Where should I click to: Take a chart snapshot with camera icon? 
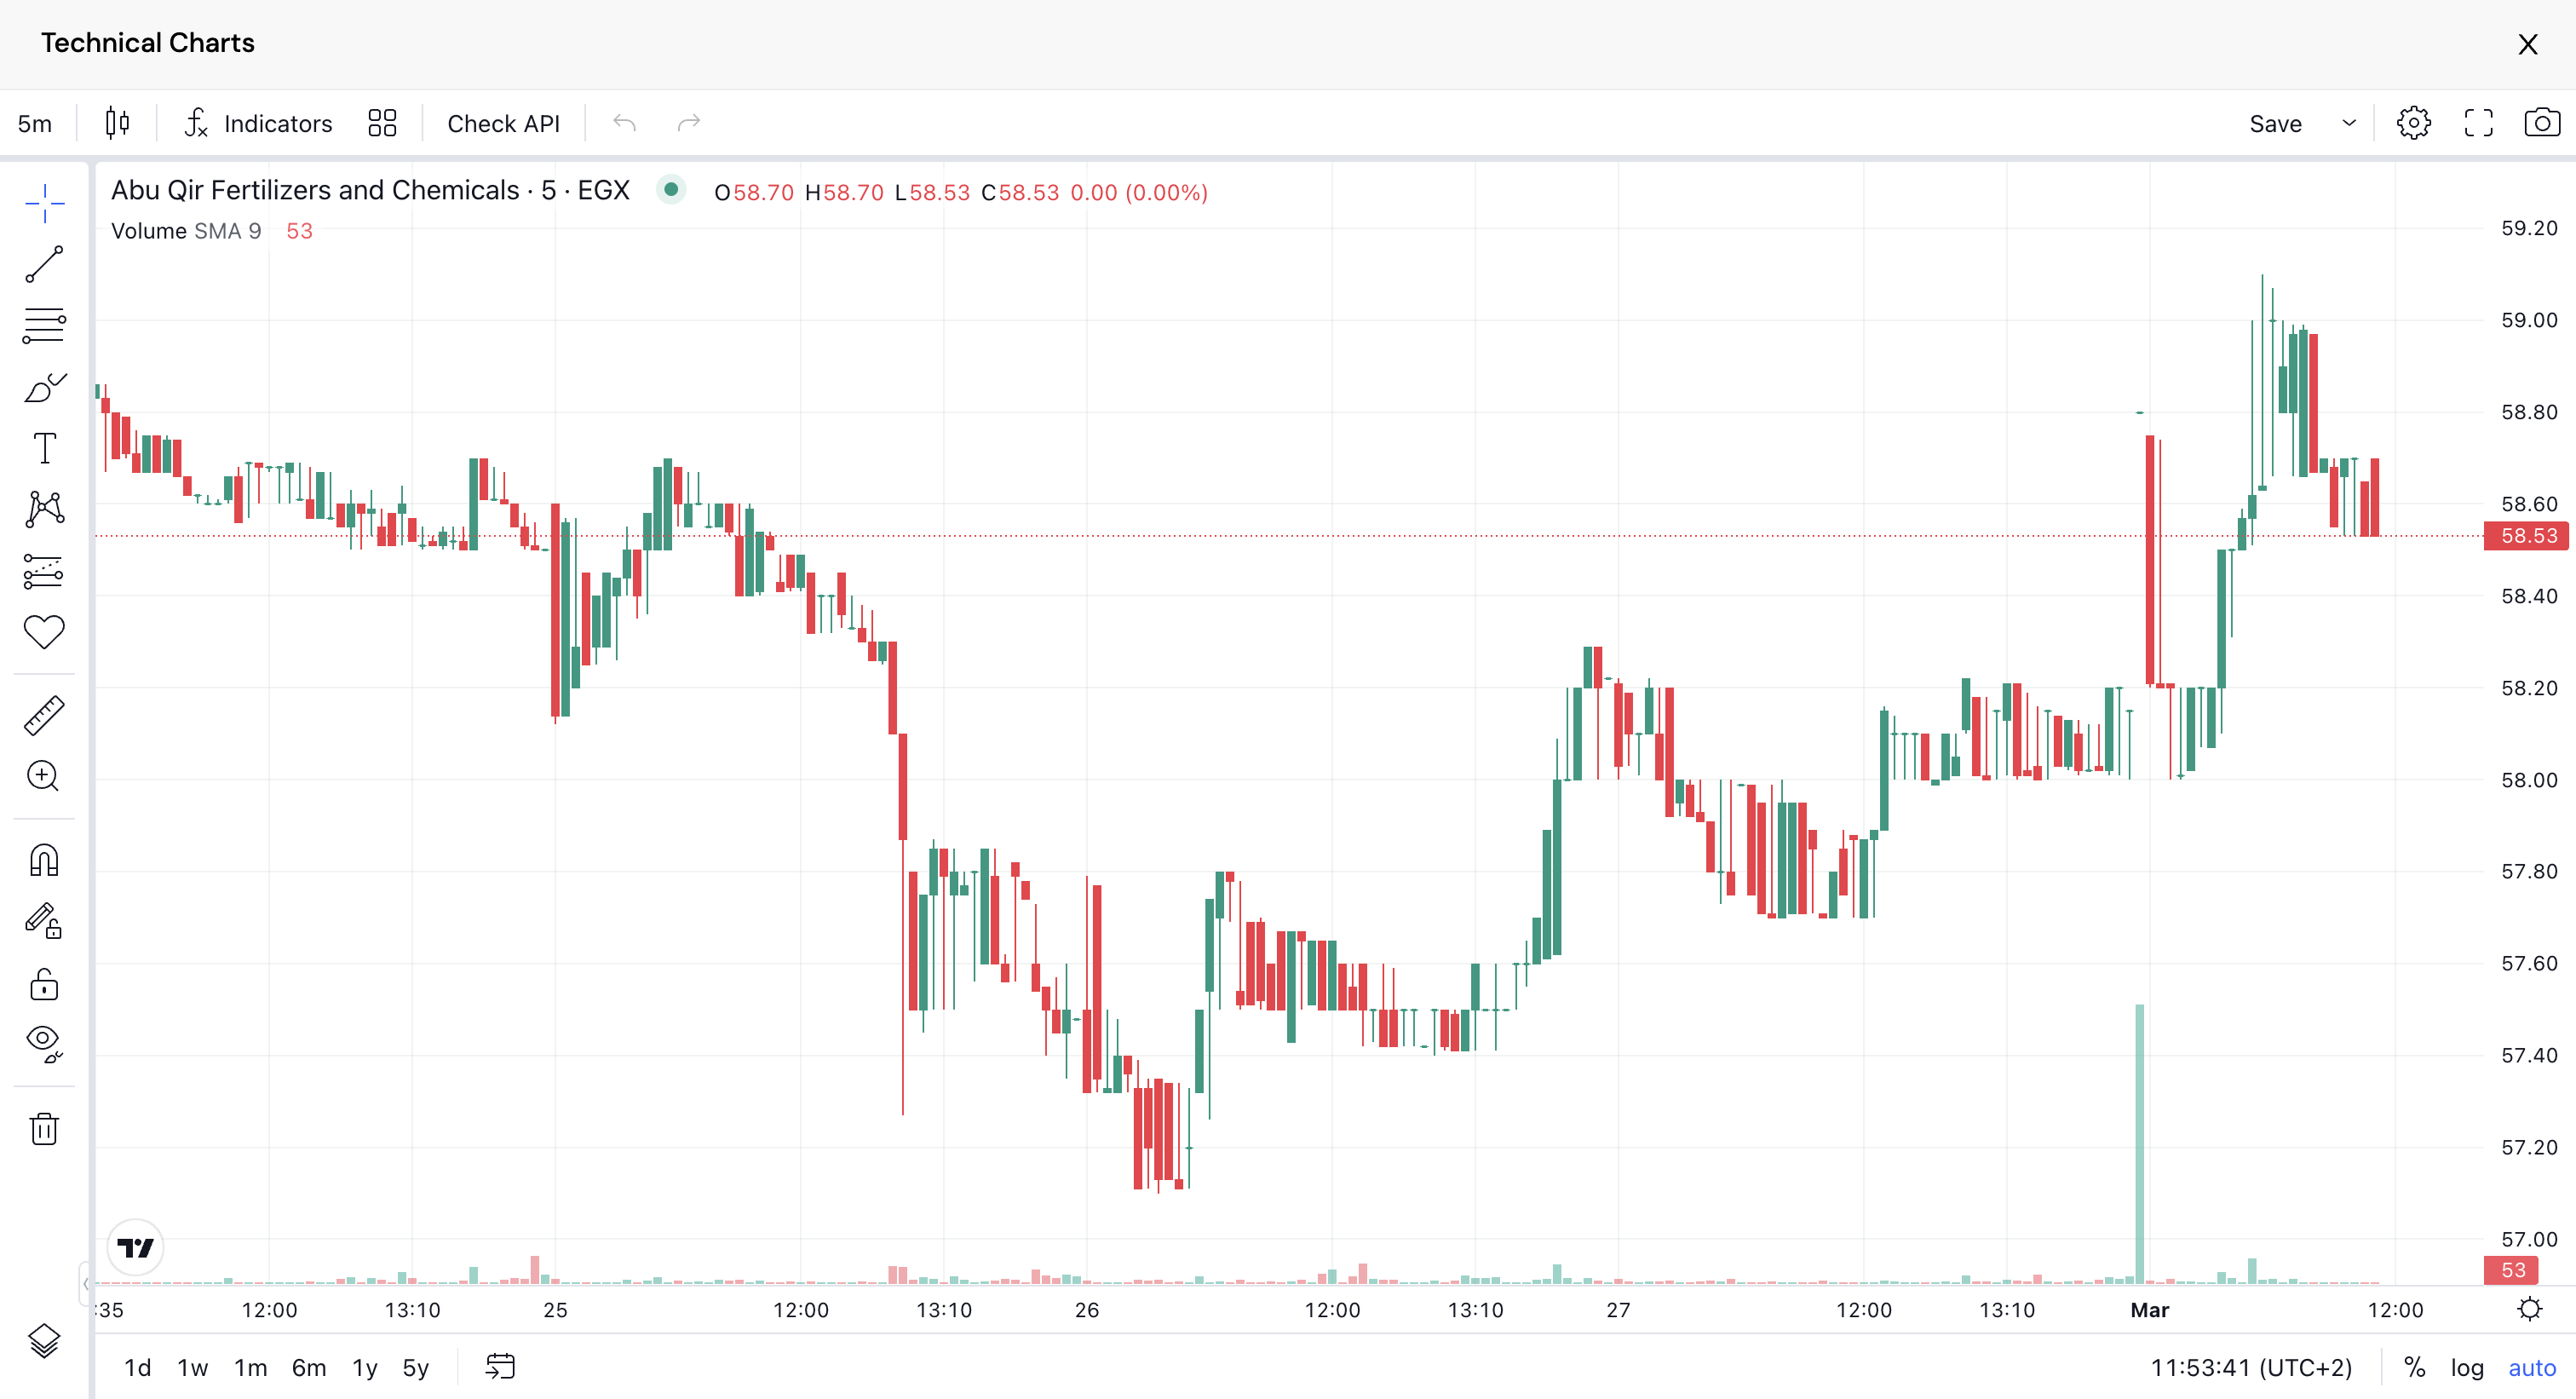2541,123
